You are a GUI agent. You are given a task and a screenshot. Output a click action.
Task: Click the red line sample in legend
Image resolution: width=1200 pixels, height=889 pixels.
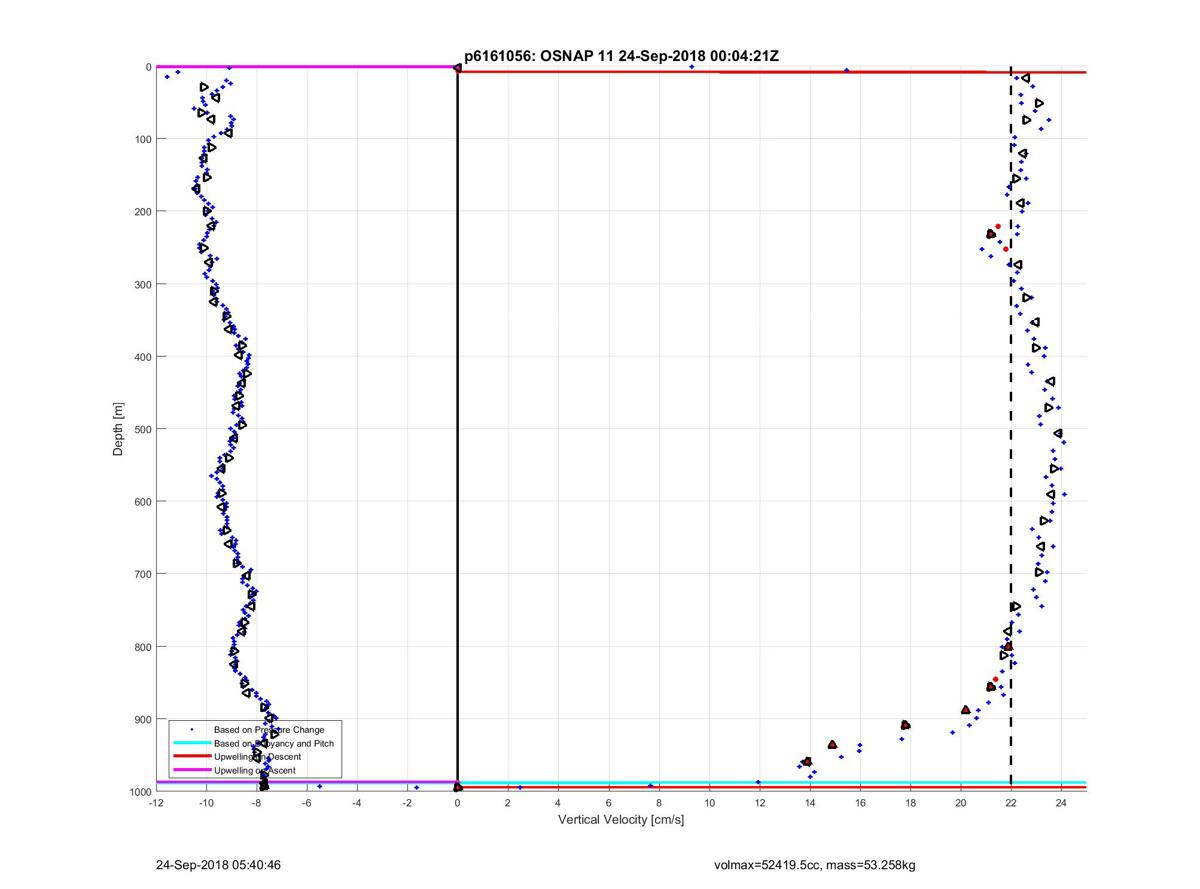point(190,757)
